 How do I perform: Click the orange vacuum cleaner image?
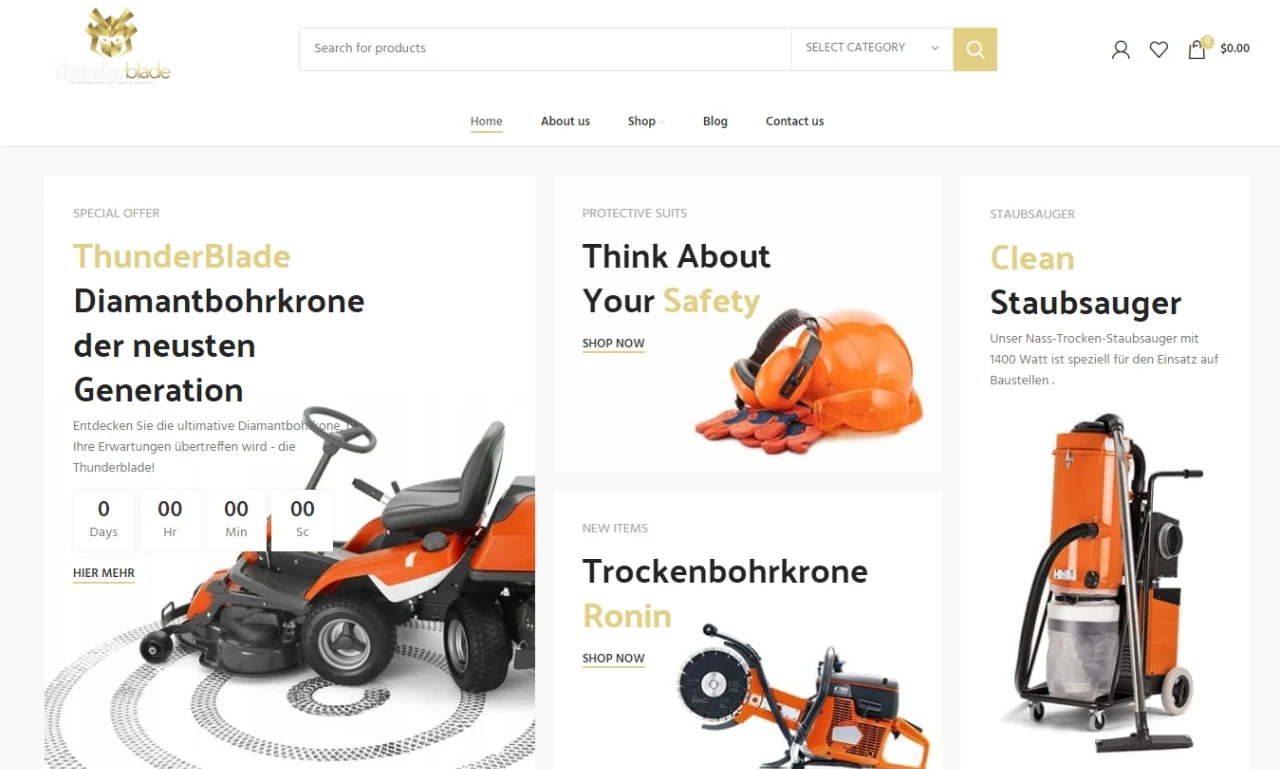[1102, 582]
